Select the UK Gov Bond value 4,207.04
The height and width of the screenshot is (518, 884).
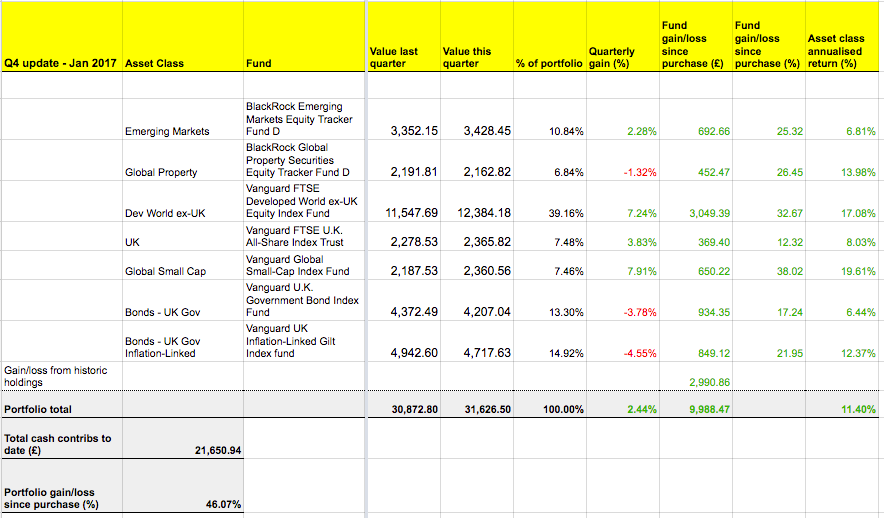[x=476, y=312]
